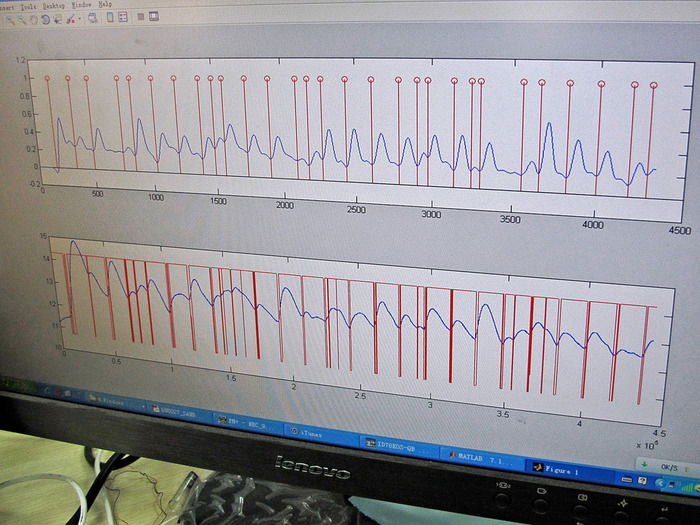Click the Link Plot toolbar icon
Viewport: 700px width, 525px height.
(93, 18)
